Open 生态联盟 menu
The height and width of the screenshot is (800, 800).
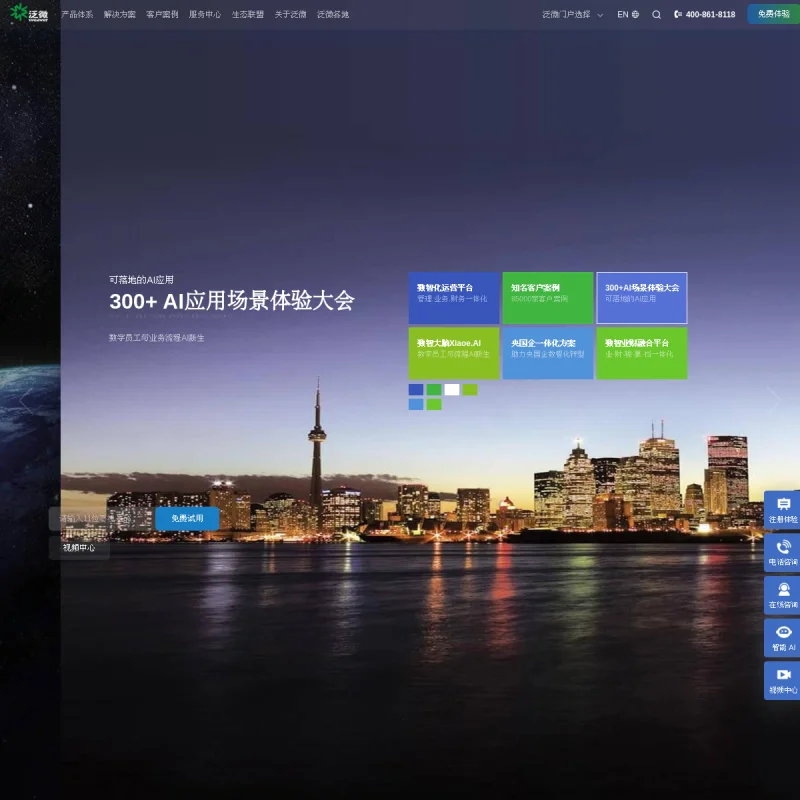(x=247, y=14)
